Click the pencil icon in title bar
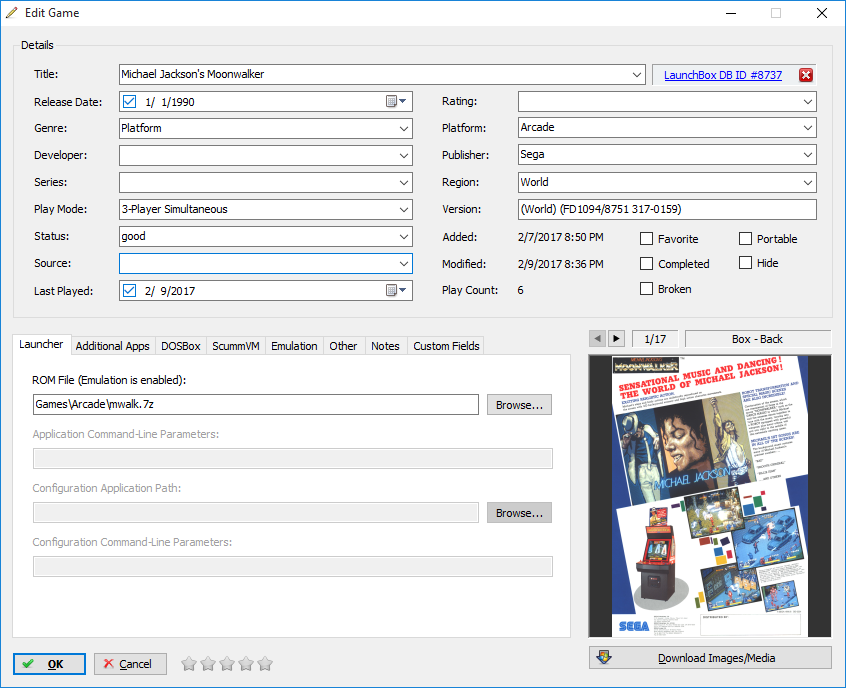This screenshot has width=846, height=688. point(12,12)
